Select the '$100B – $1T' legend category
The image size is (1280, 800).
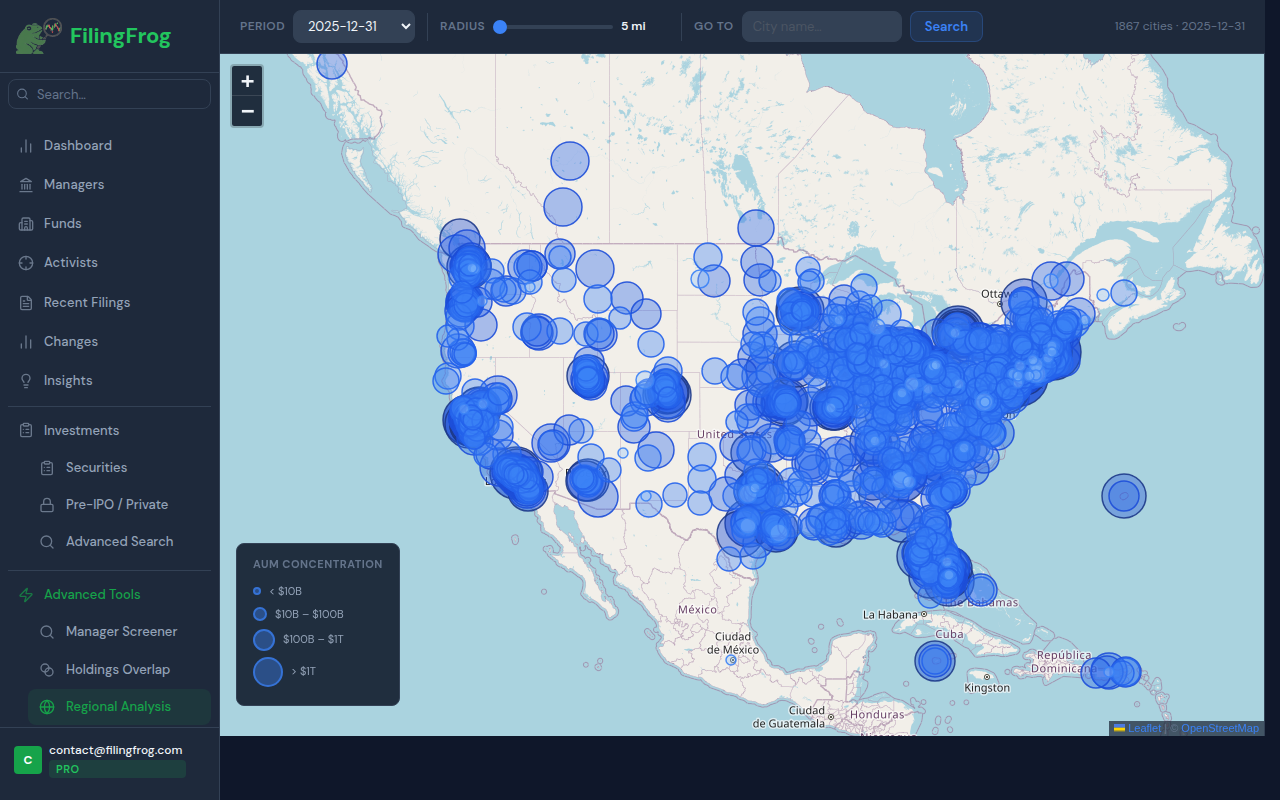[x=305, y=639]
